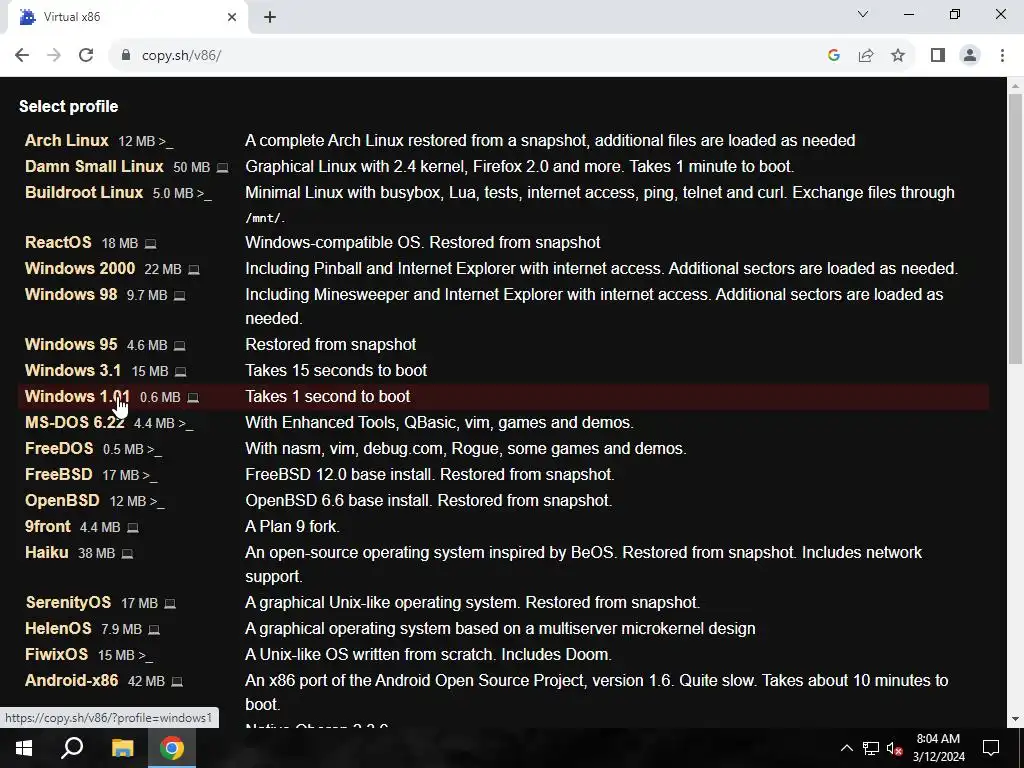Open the Windows 95 profile
The image size is (1024, 768).
(x=71, y=344)
